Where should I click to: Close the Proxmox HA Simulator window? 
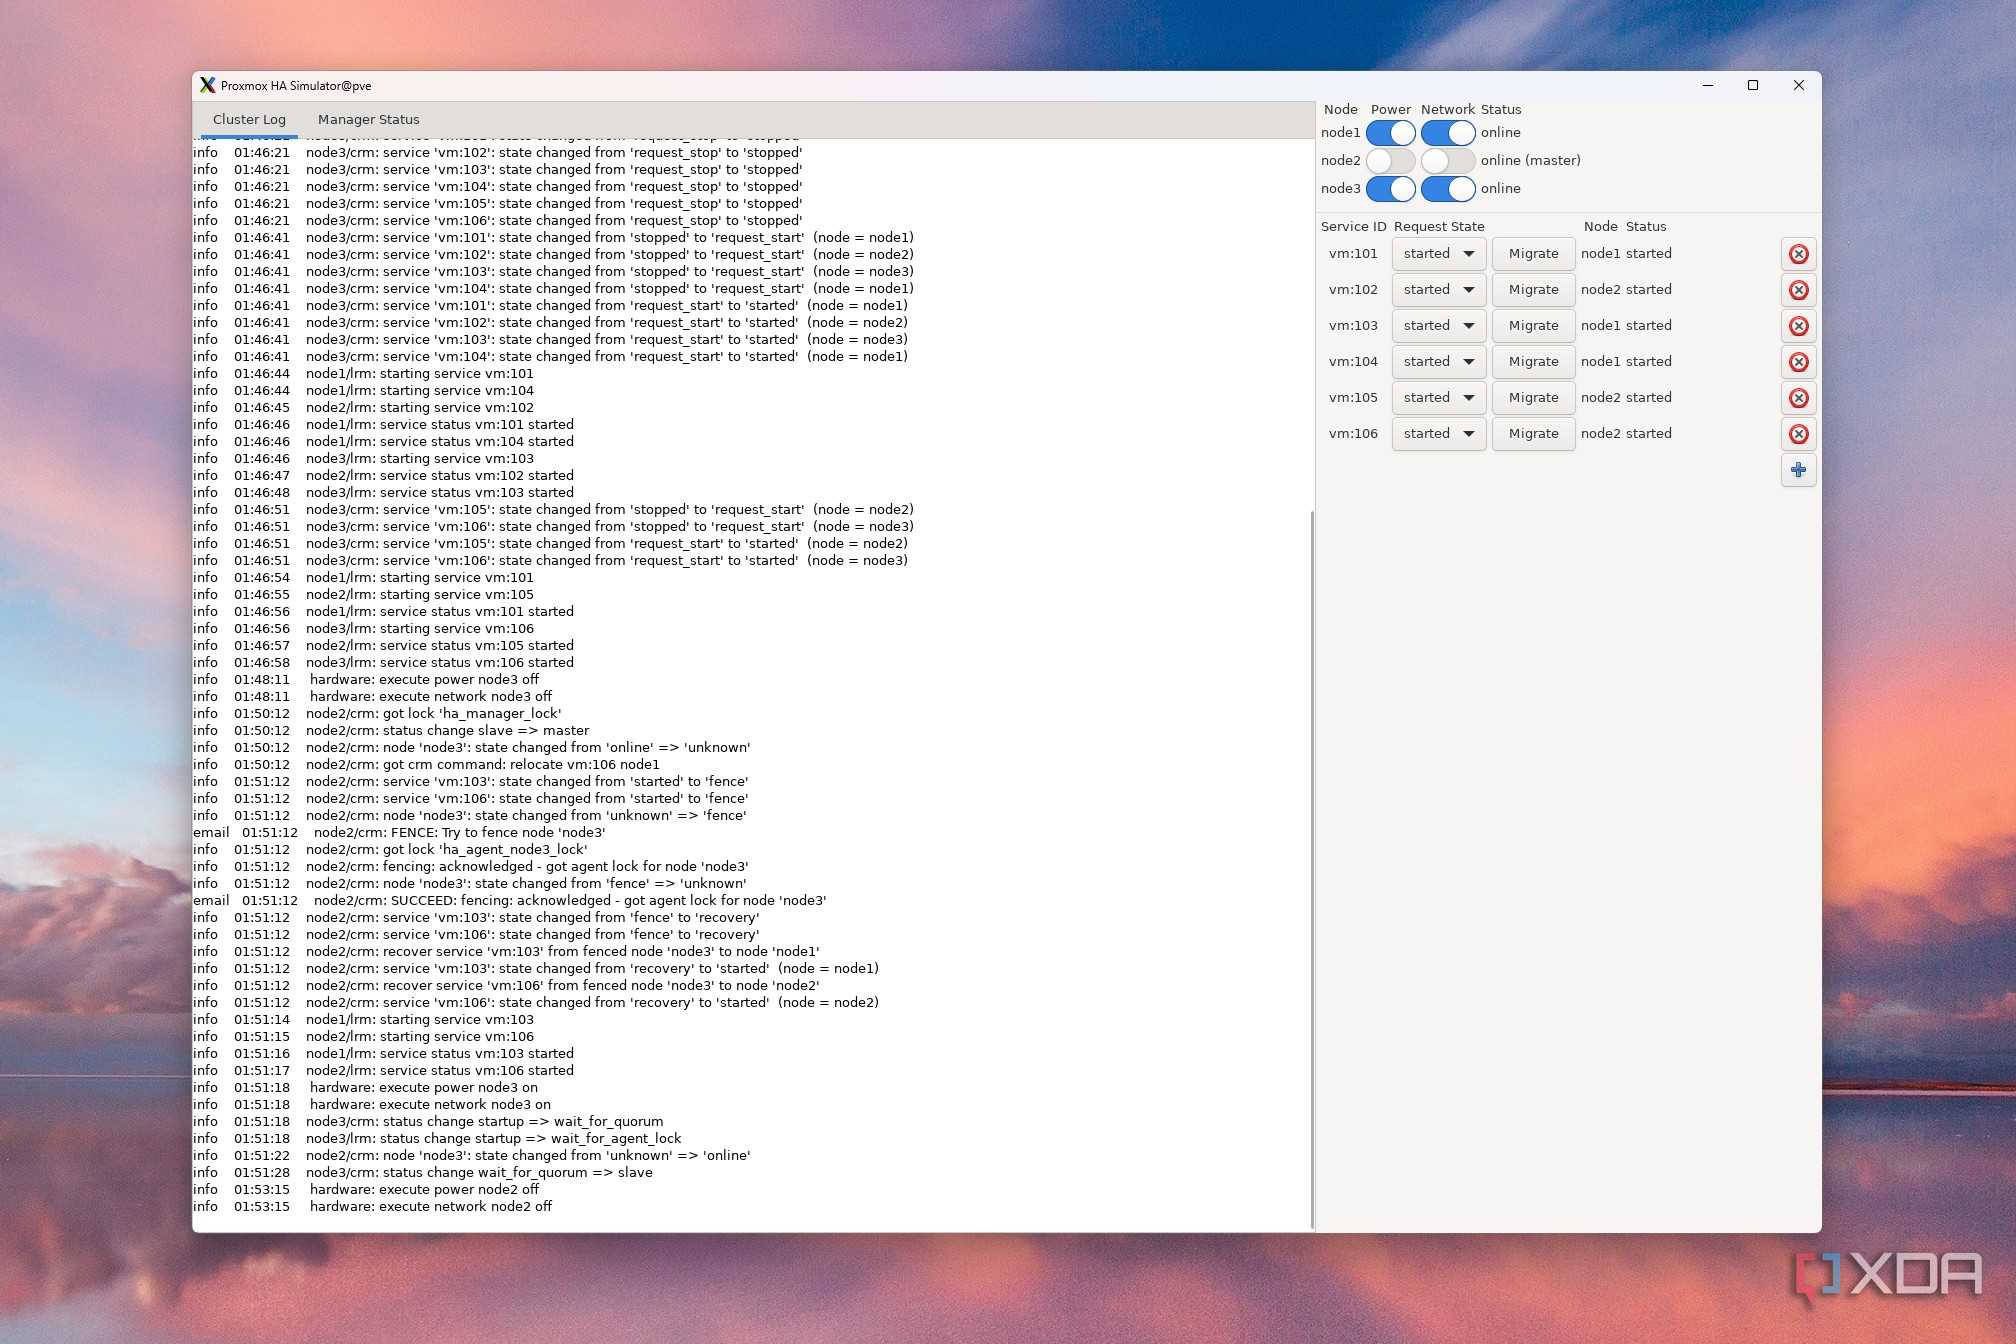pos(1798,86)
